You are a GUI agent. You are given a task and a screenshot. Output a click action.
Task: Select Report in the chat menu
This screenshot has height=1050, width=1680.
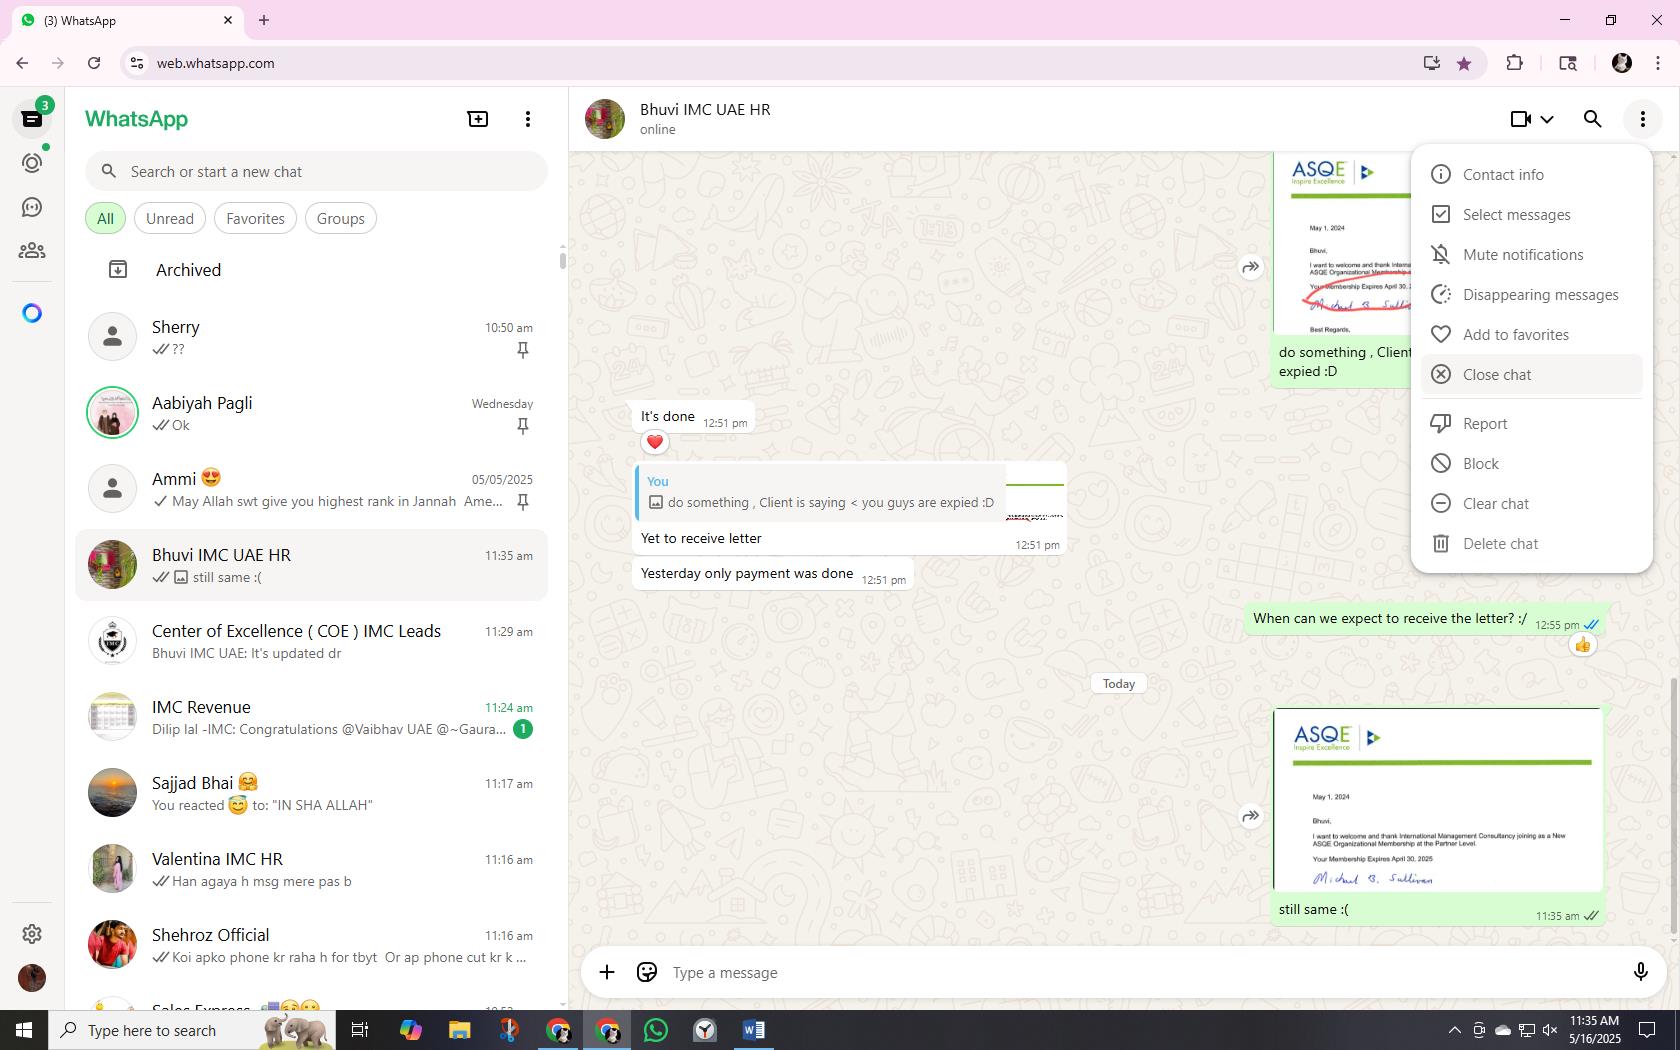pos(1531,423)
